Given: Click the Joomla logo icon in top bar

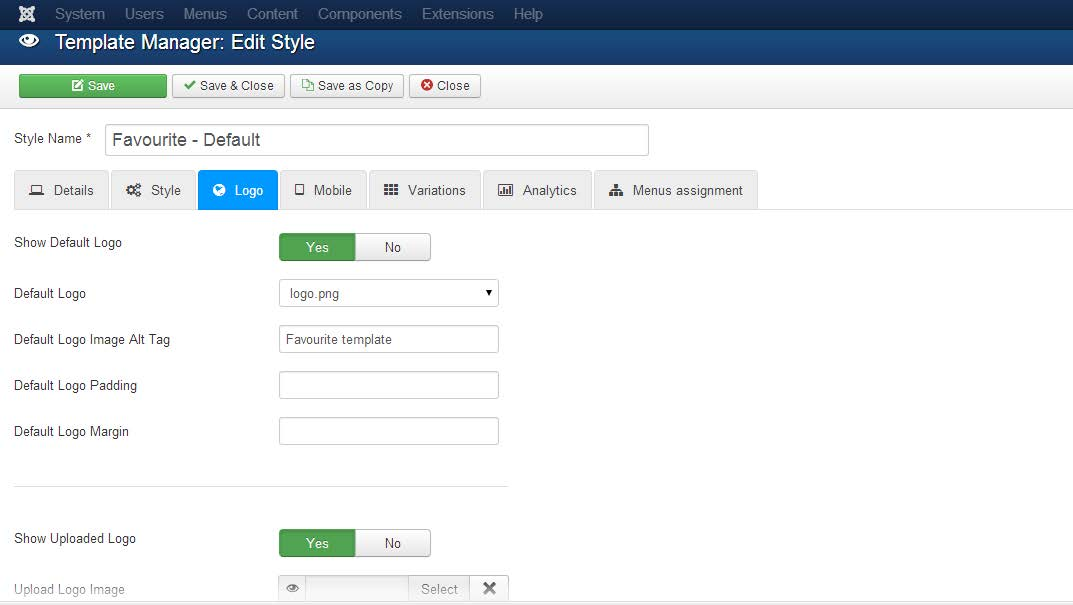Looking at the screenshot, I should coord(27,14).
